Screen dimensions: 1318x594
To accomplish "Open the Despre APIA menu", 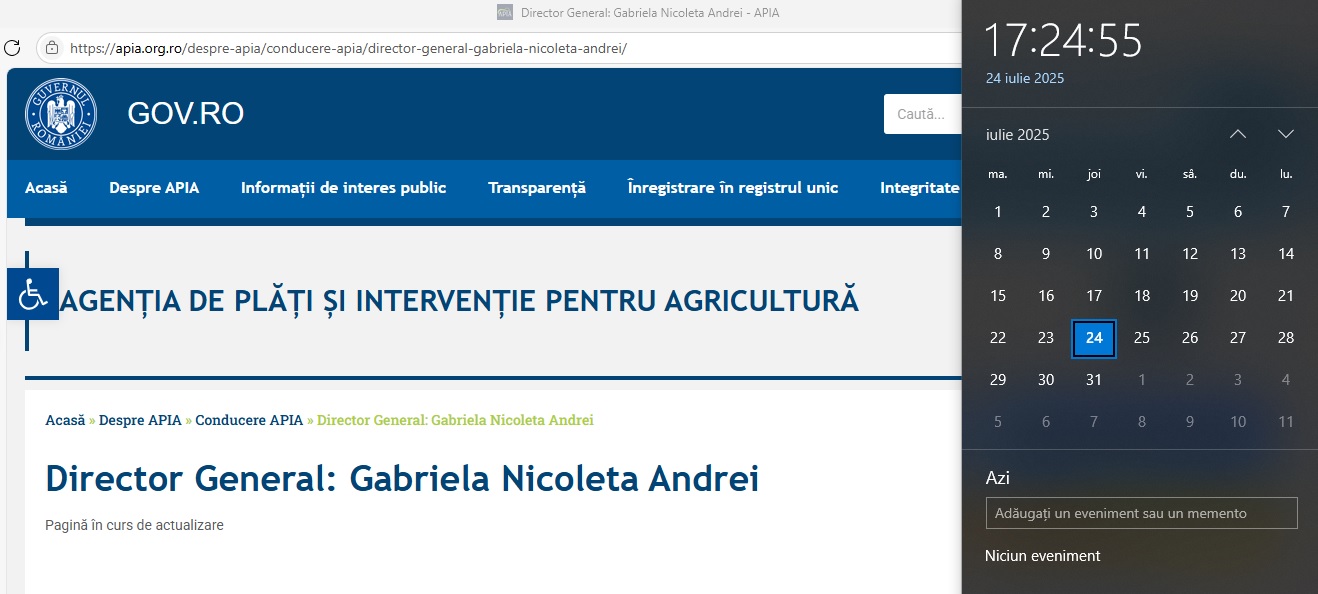I will [154, 188].
